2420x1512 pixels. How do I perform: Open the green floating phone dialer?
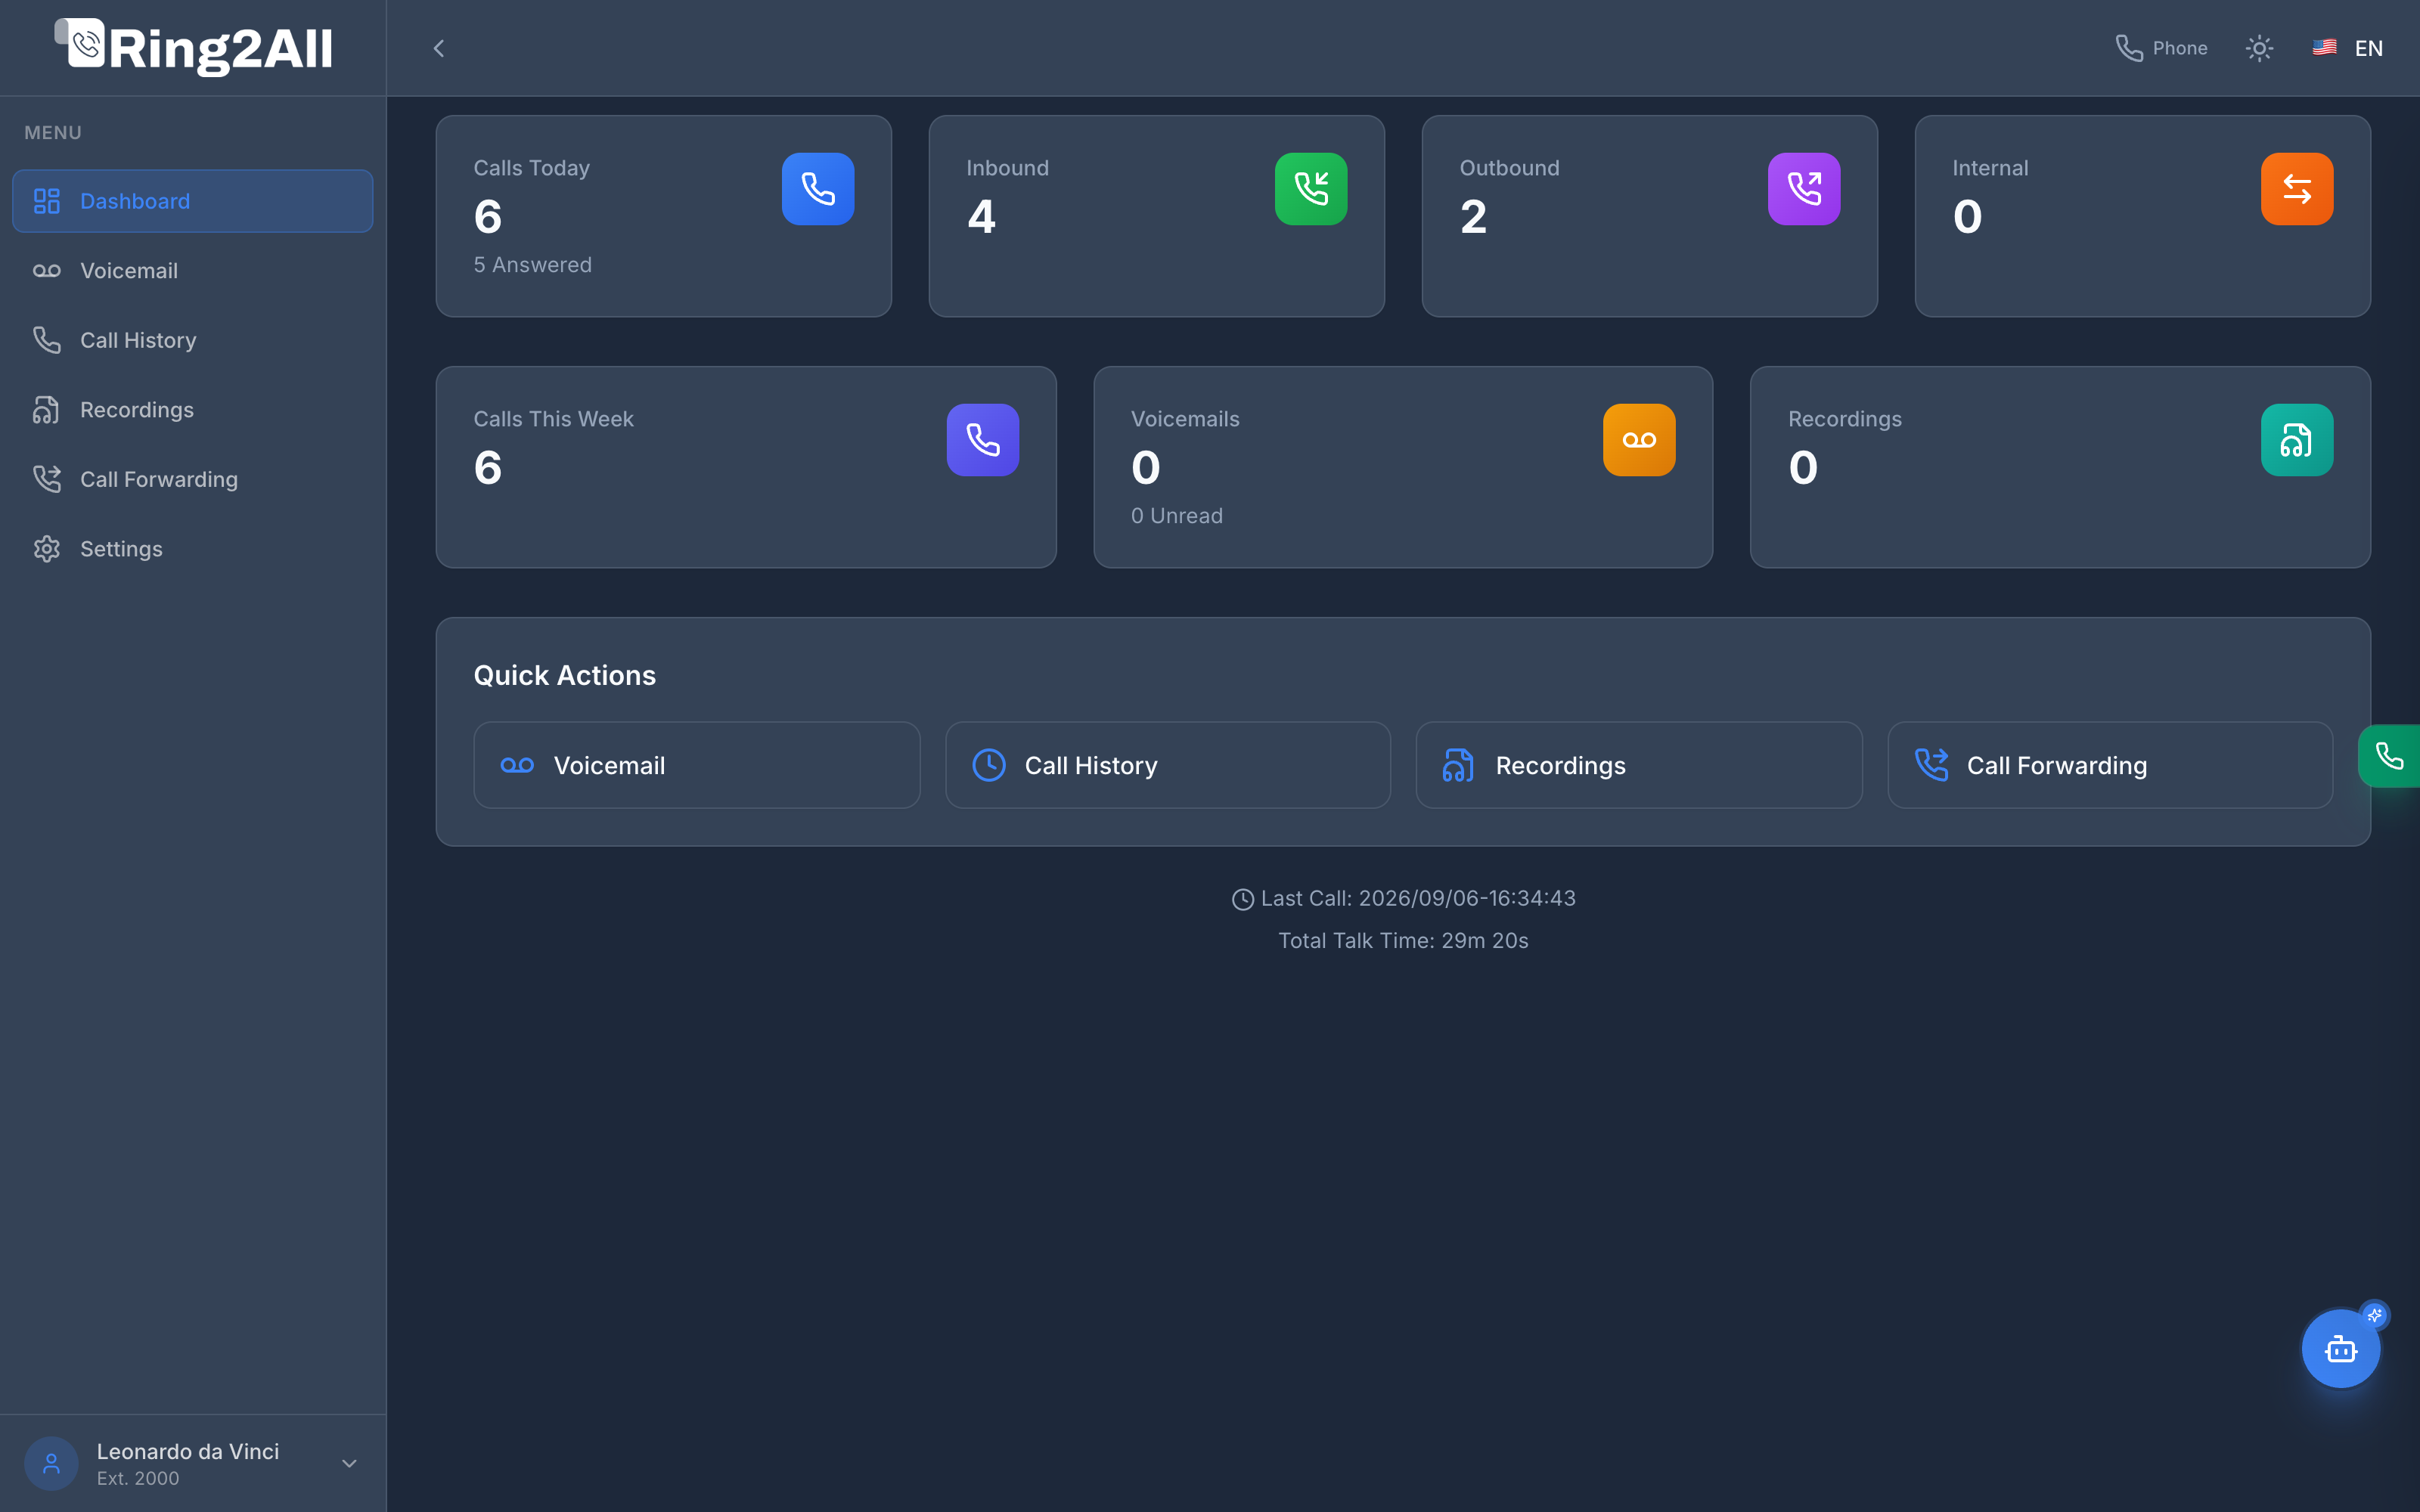pyautogui.click(x=2389, y=756)
